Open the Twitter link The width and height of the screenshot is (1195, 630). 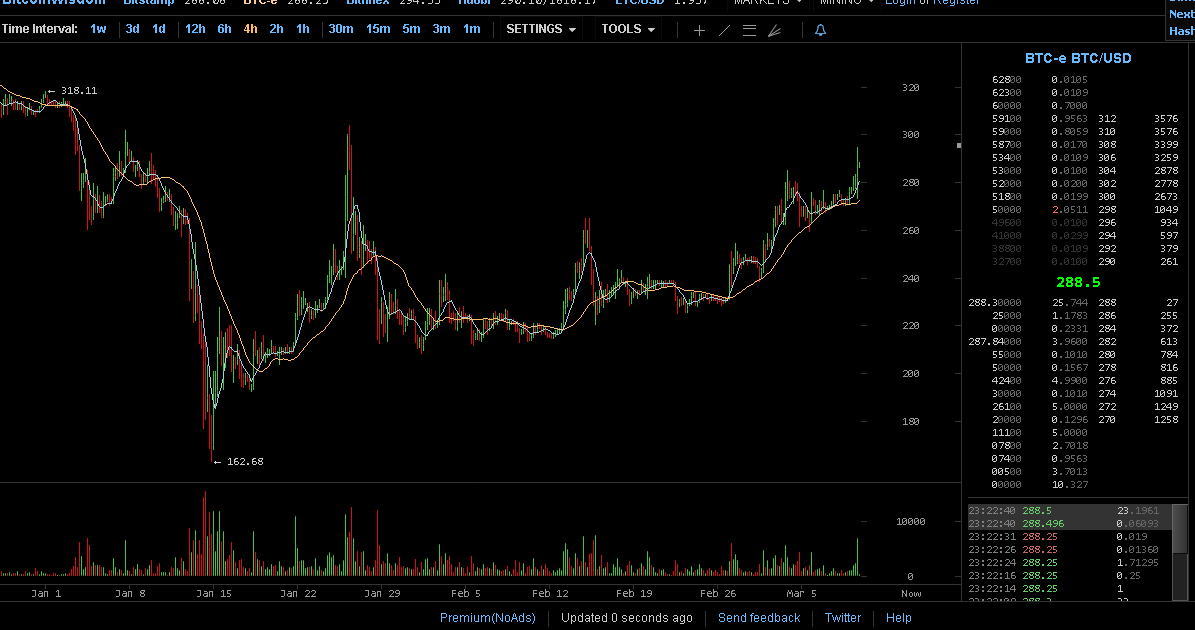[x=843, y=618]
